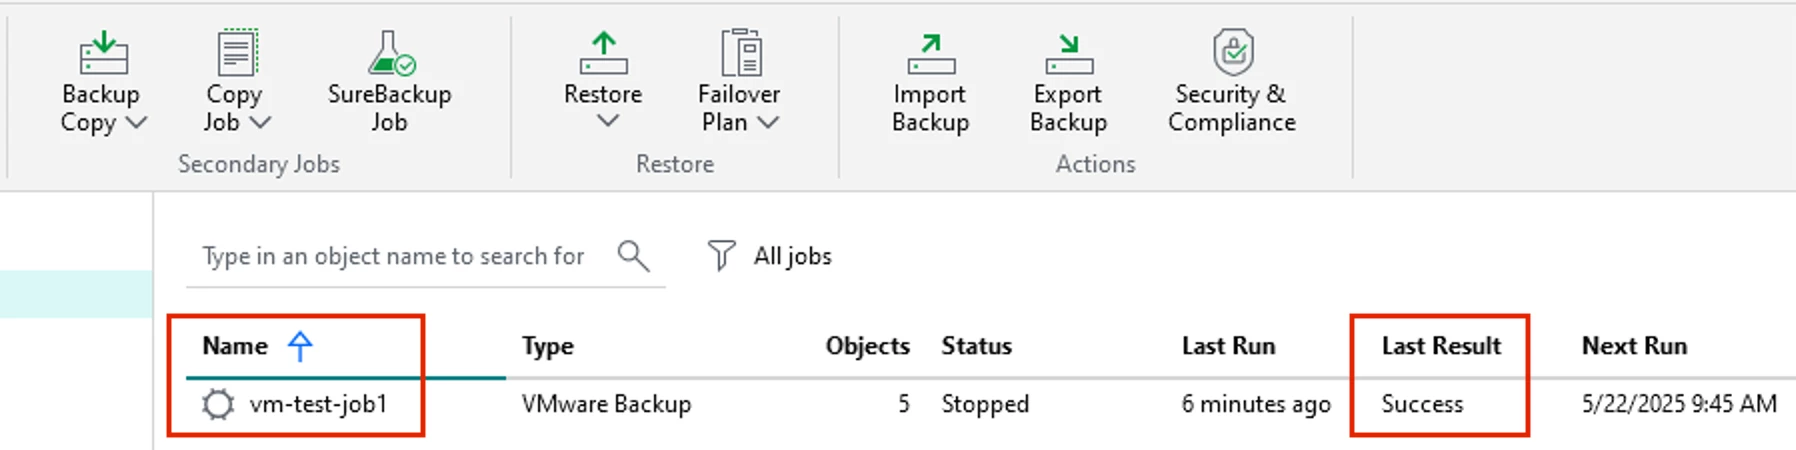Select the Failover Plan clipboard icon
The width and height of the screenshot is (1796, 450).
741,52
